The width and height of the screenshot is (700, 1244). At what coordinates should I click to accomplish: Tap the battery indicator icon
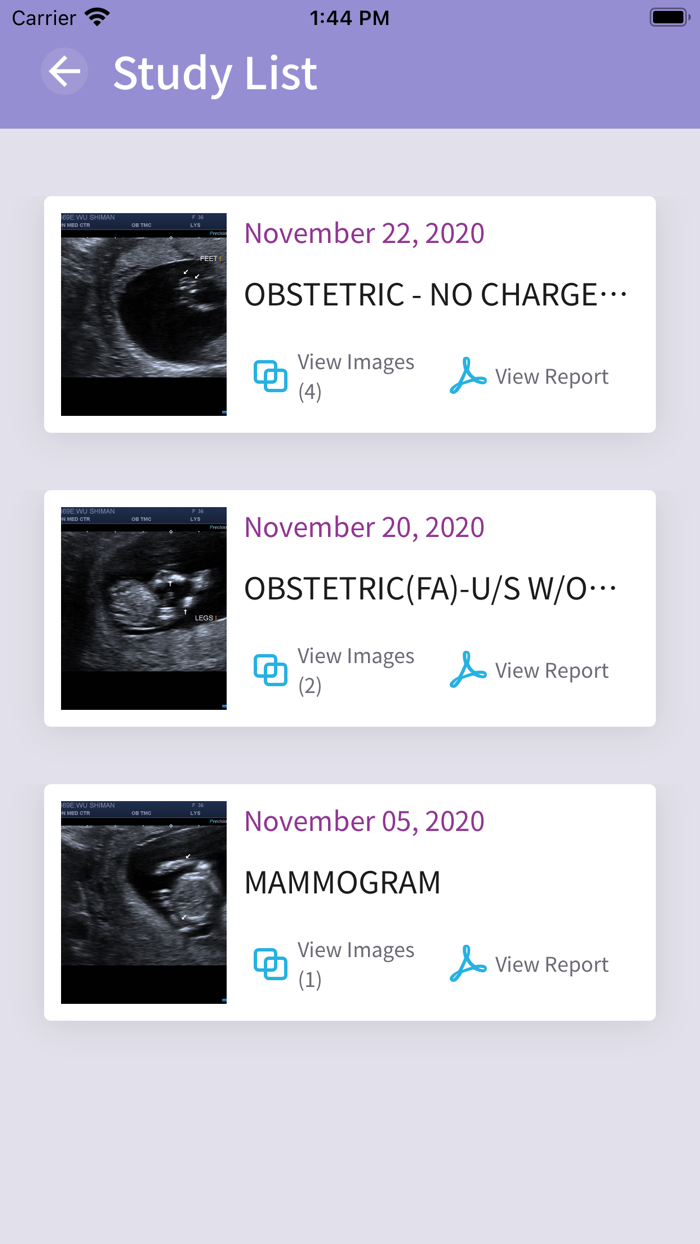(x=668, y=17)
